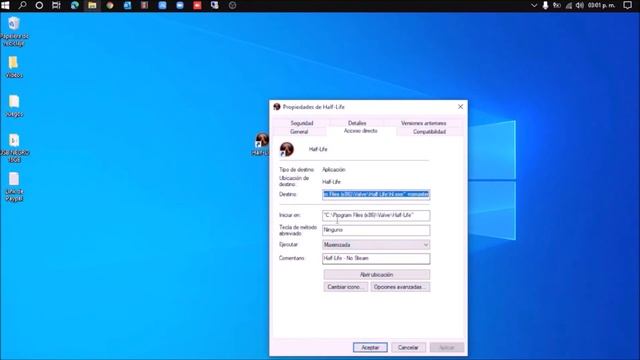Launch Microsoft Edge from taskbar
Screen dimensions: 640x360
click(x=75, y=5)
